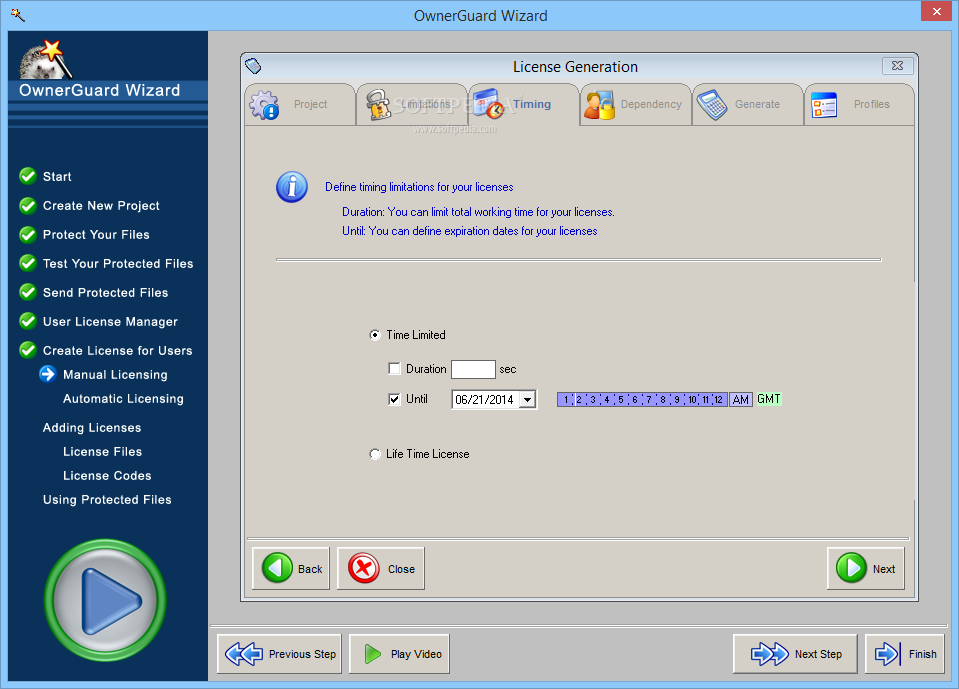Select Adding Licenses in sidebar
This screenshot has height=689, width=959.
(x=92, y=428)
